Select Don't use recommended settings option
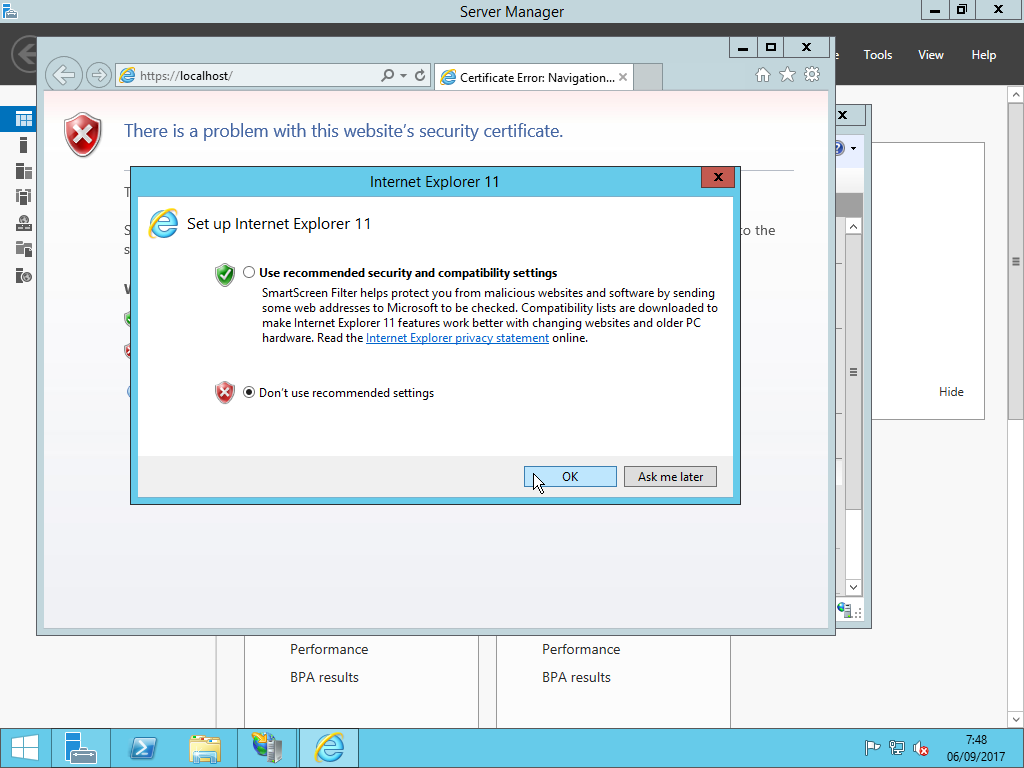Viewport: 1024px width, 768px height. [x=249, y=392]
